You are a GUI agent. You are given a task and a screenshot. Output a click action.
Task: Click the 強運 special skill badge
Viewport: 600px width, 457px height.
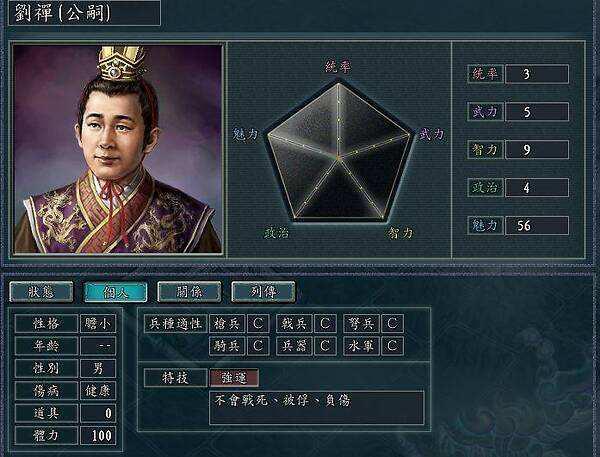tap(234, 378)
